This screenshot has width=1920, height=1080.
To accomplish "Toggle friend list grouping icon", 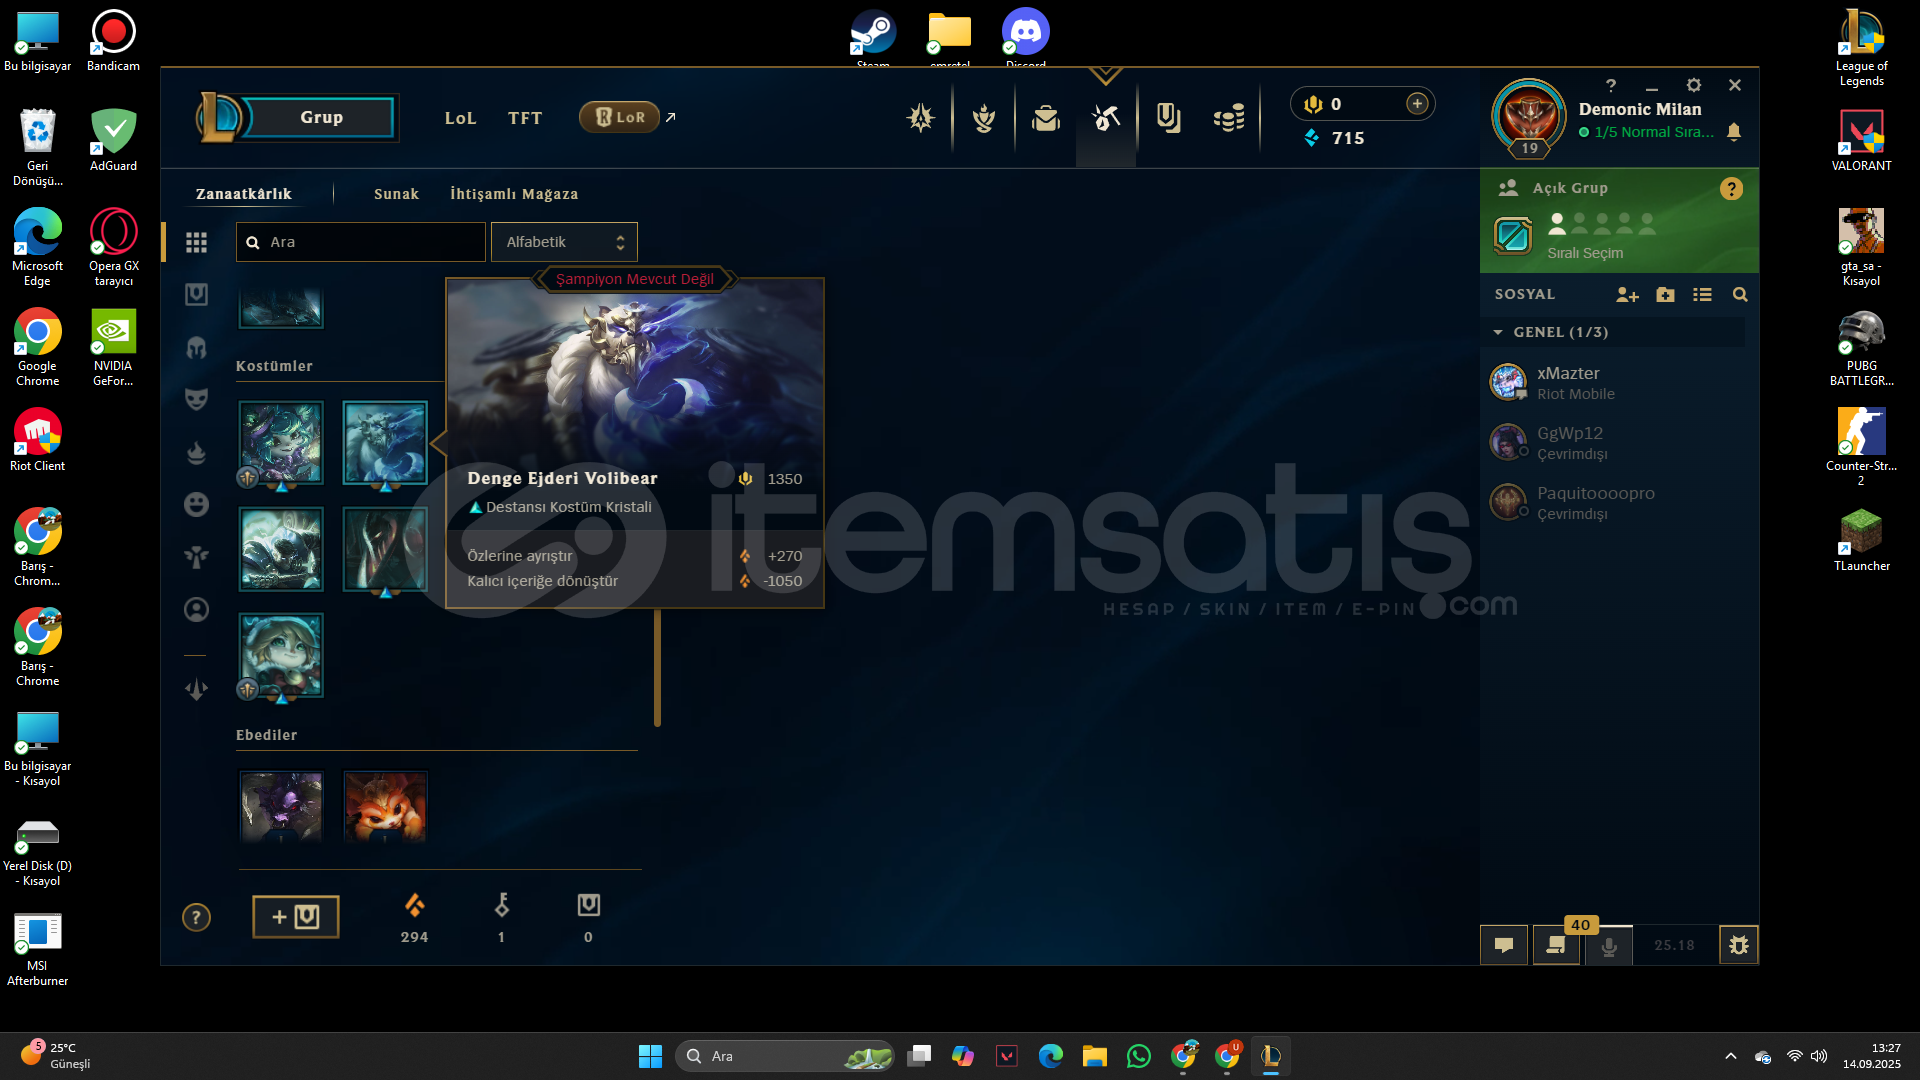I will tap(1702, 294).
